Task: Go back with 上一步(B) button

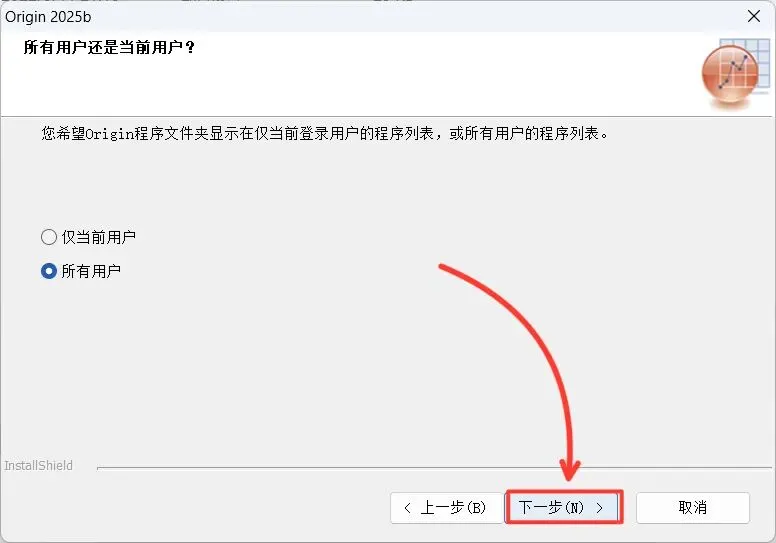Action: (446, 508)
